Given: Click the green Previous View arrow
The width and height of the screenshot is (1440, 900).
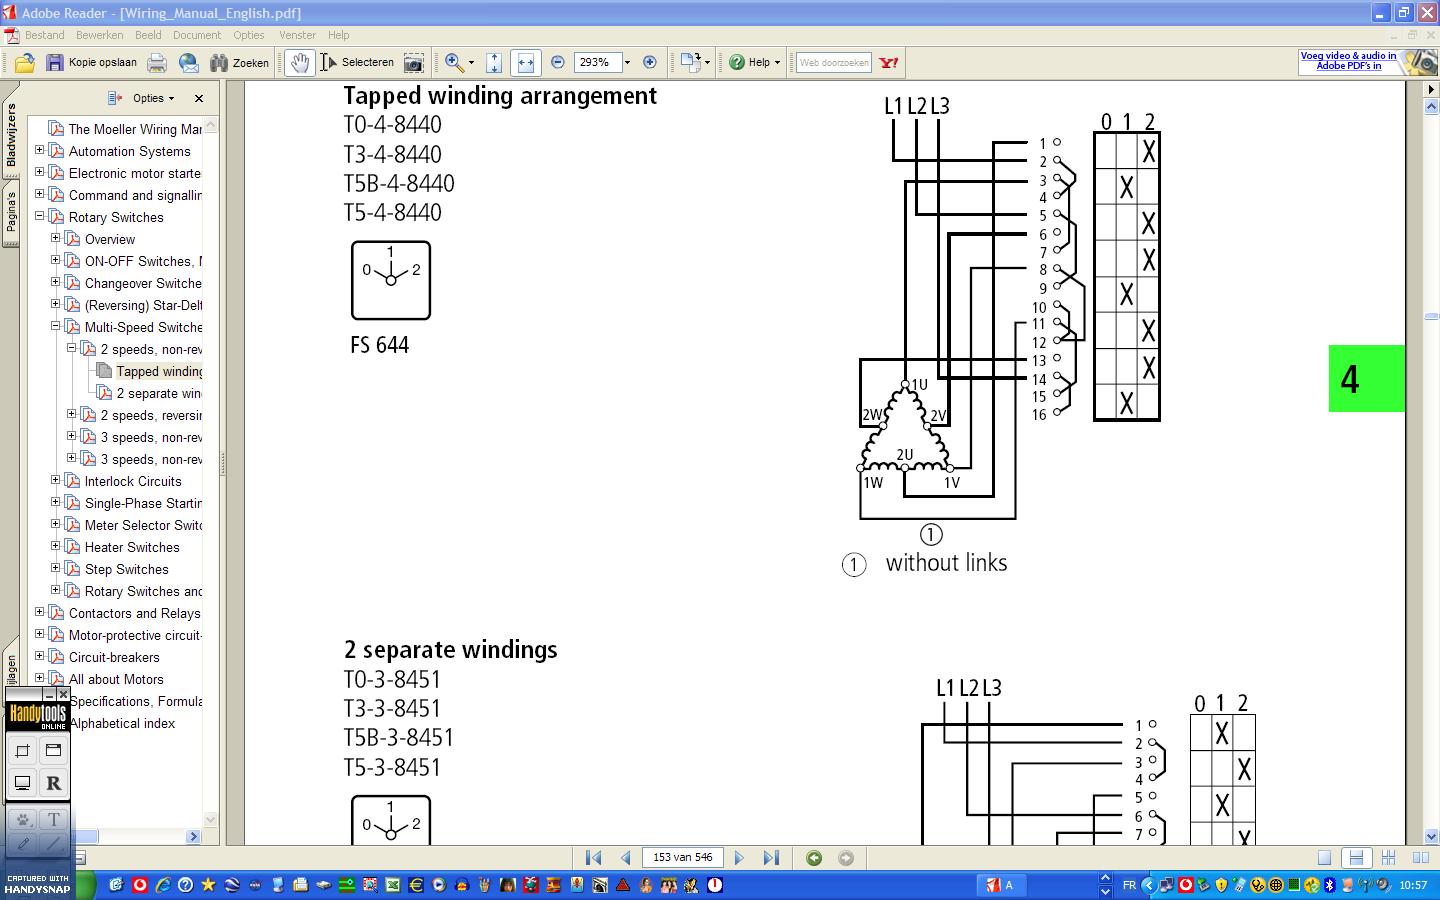Looking at the screenshot, I should pos(814,857).
